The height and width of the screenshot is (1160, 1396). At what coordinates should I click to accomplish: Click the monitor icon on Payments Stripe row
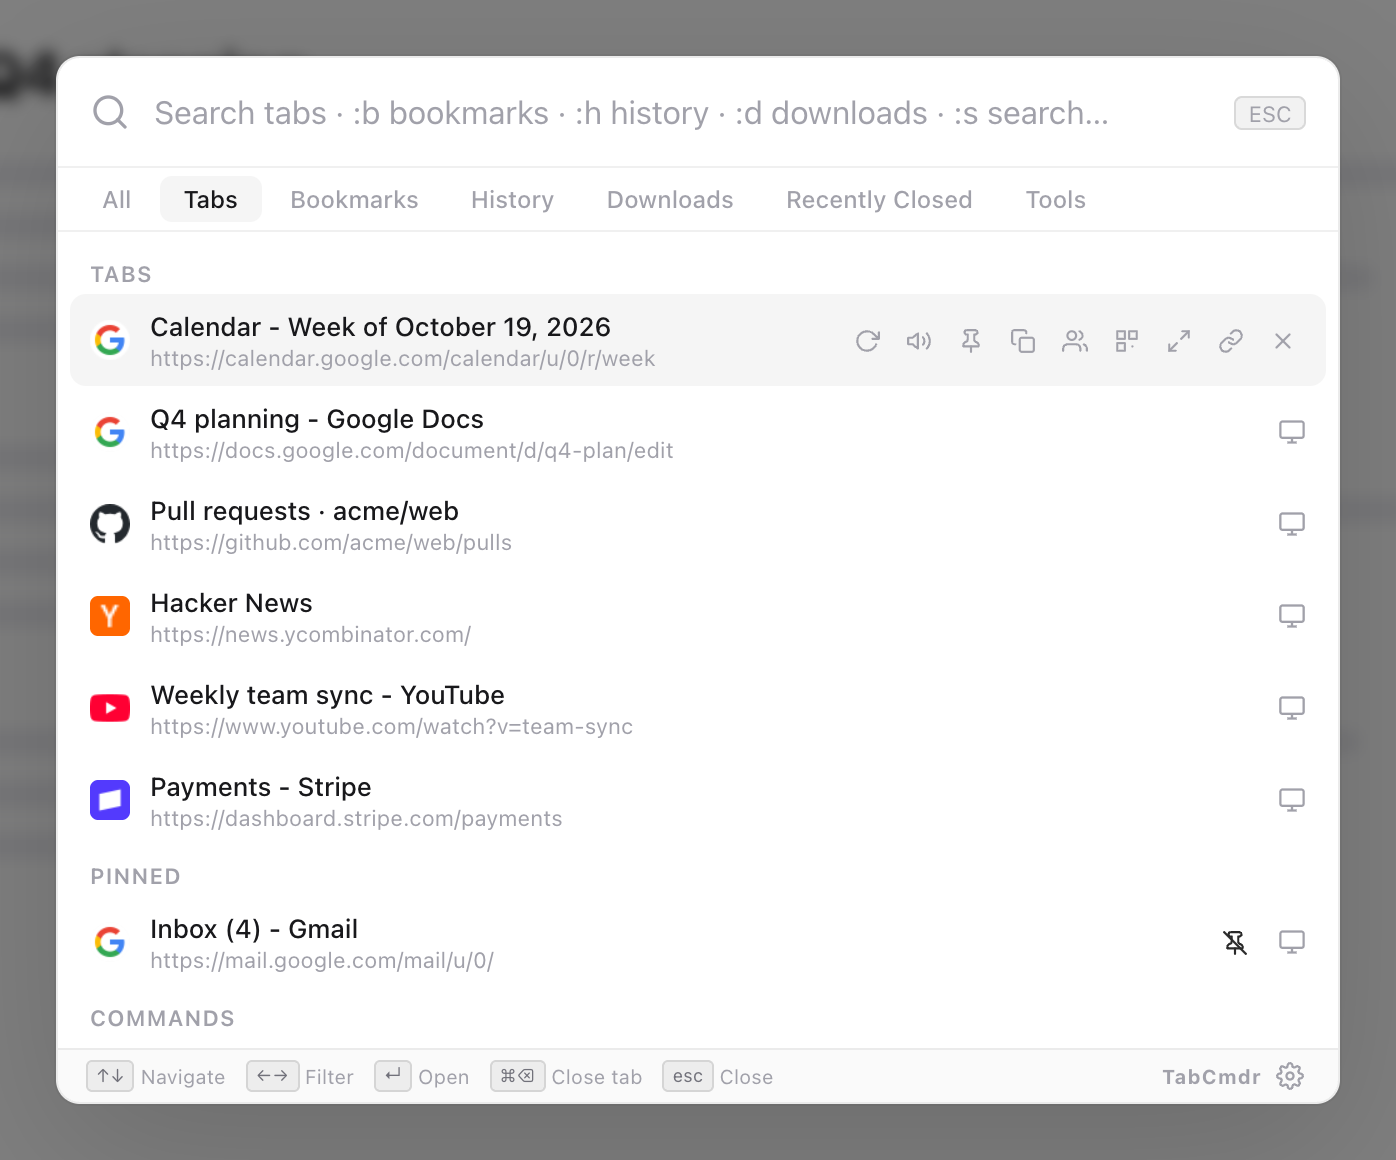pos(1292,800)
